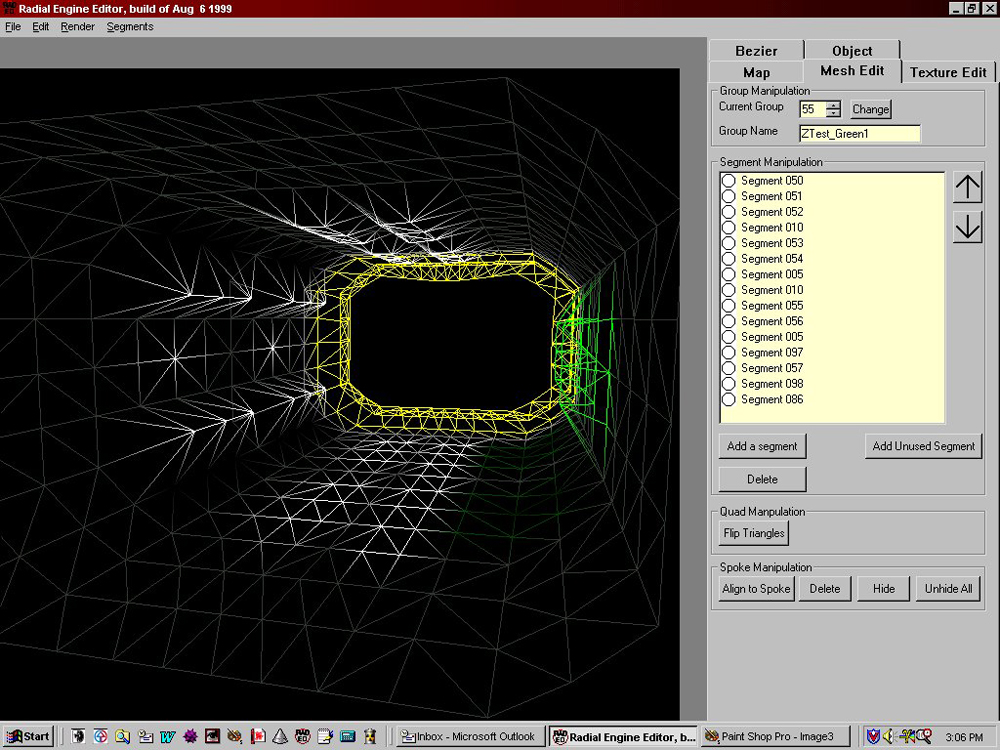The width and height of the screenshot is (1000, 750).
Task: Open the folder with magnifier quick launch icon
Action: [122, 737]
